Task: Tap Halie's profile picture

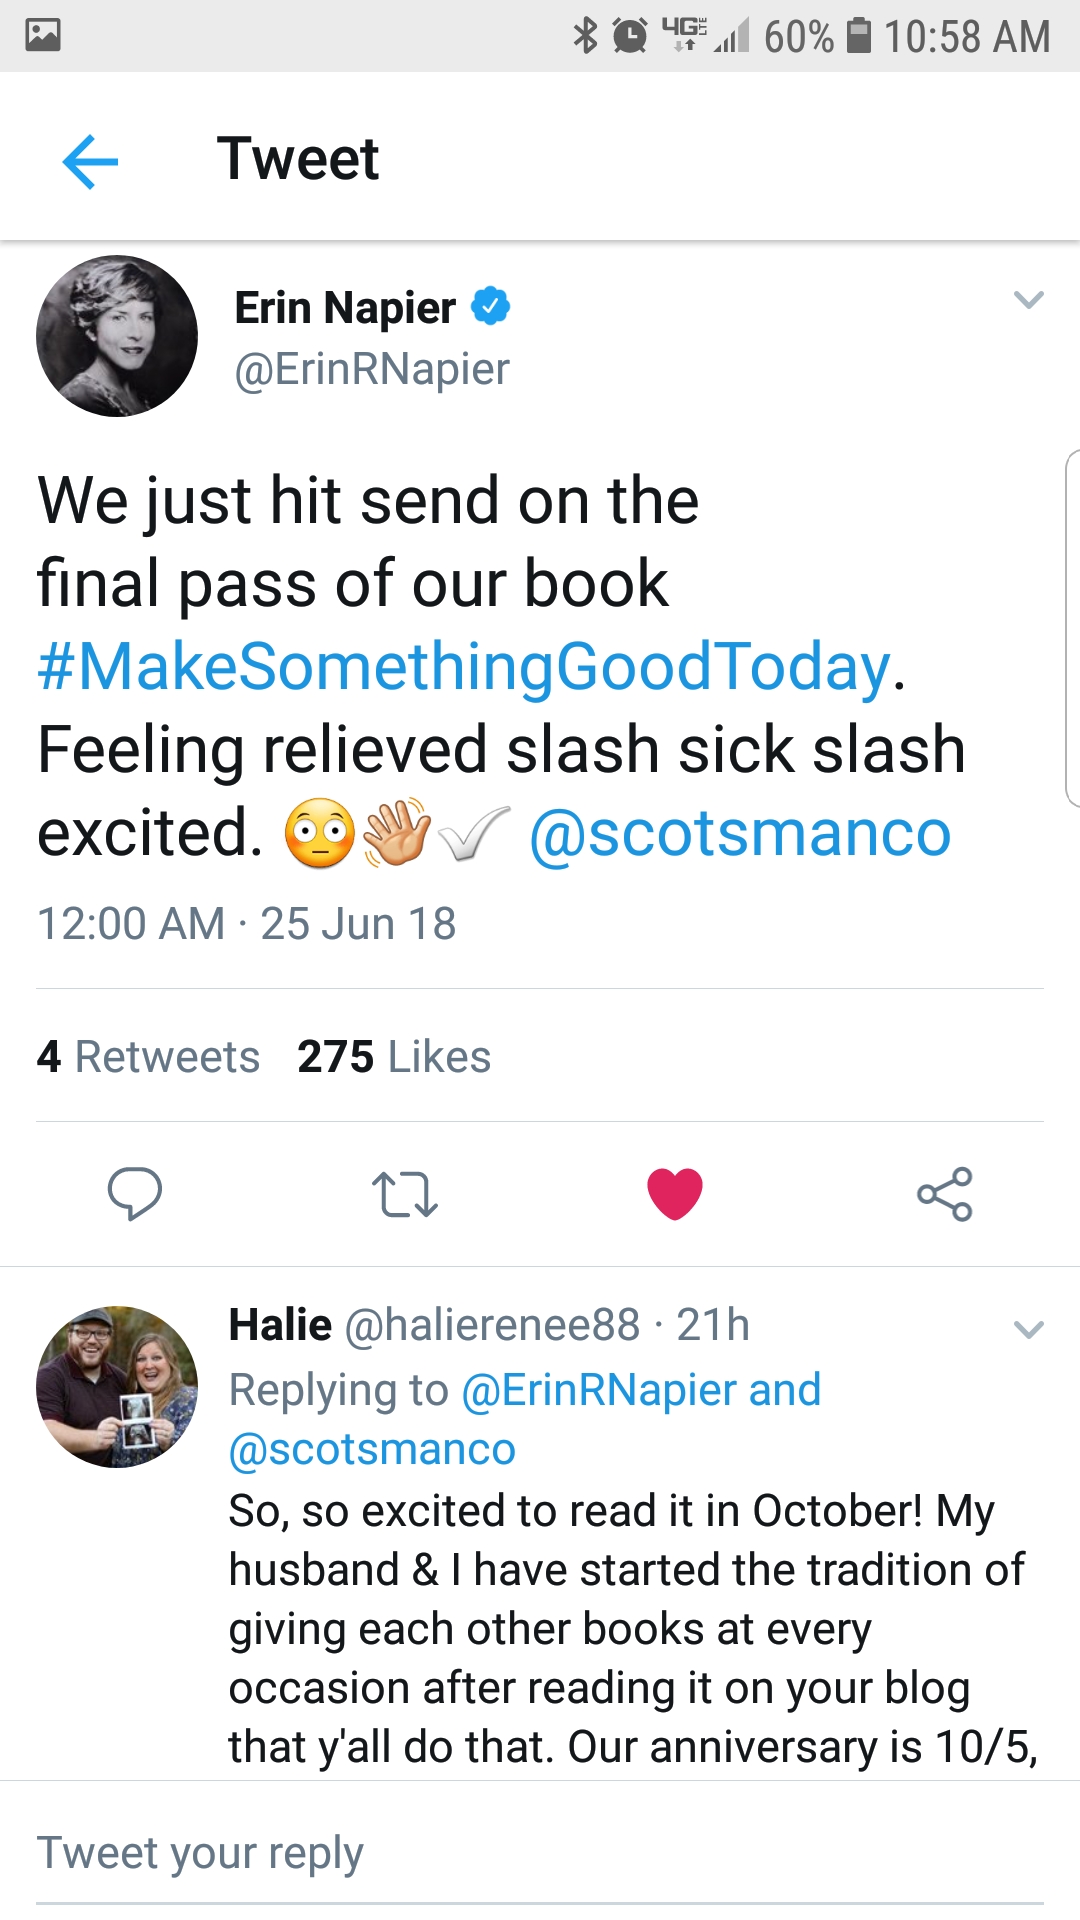Action: pyautogui.click(x=117, y=1386)
